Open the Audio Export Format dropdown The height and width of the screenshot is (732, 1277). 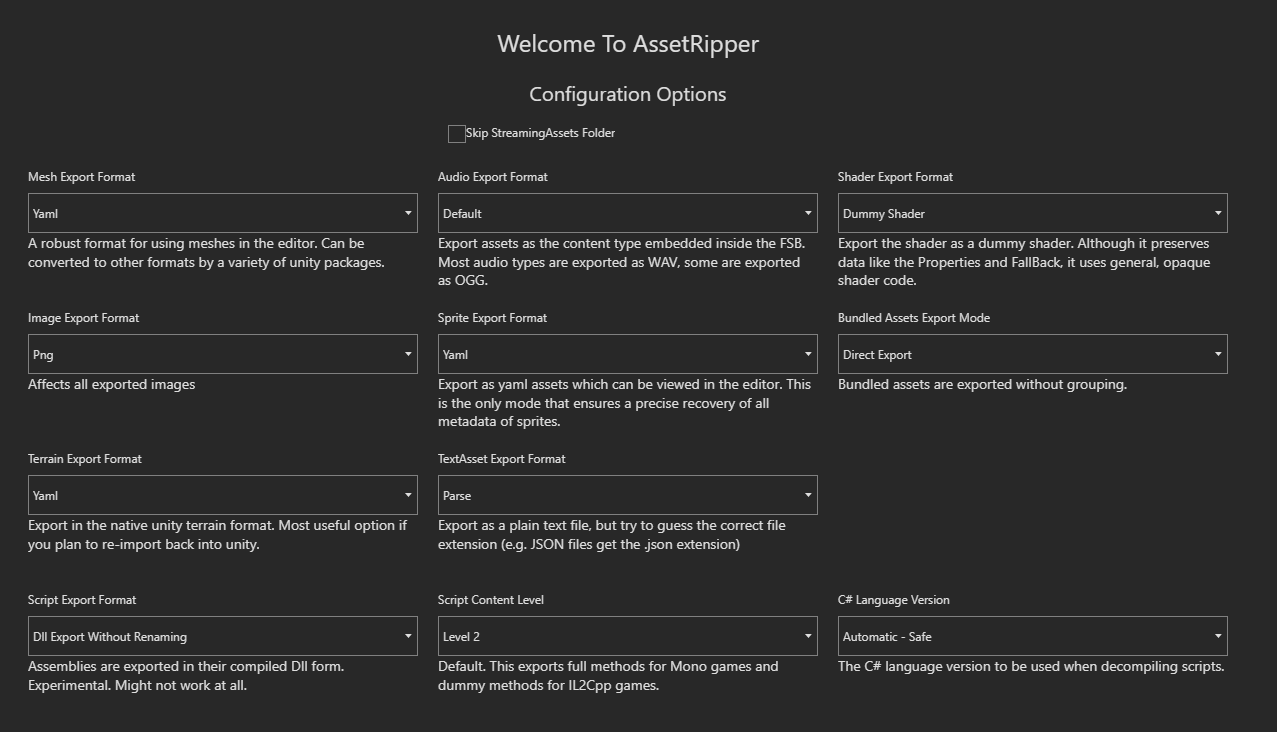point(628,213)
